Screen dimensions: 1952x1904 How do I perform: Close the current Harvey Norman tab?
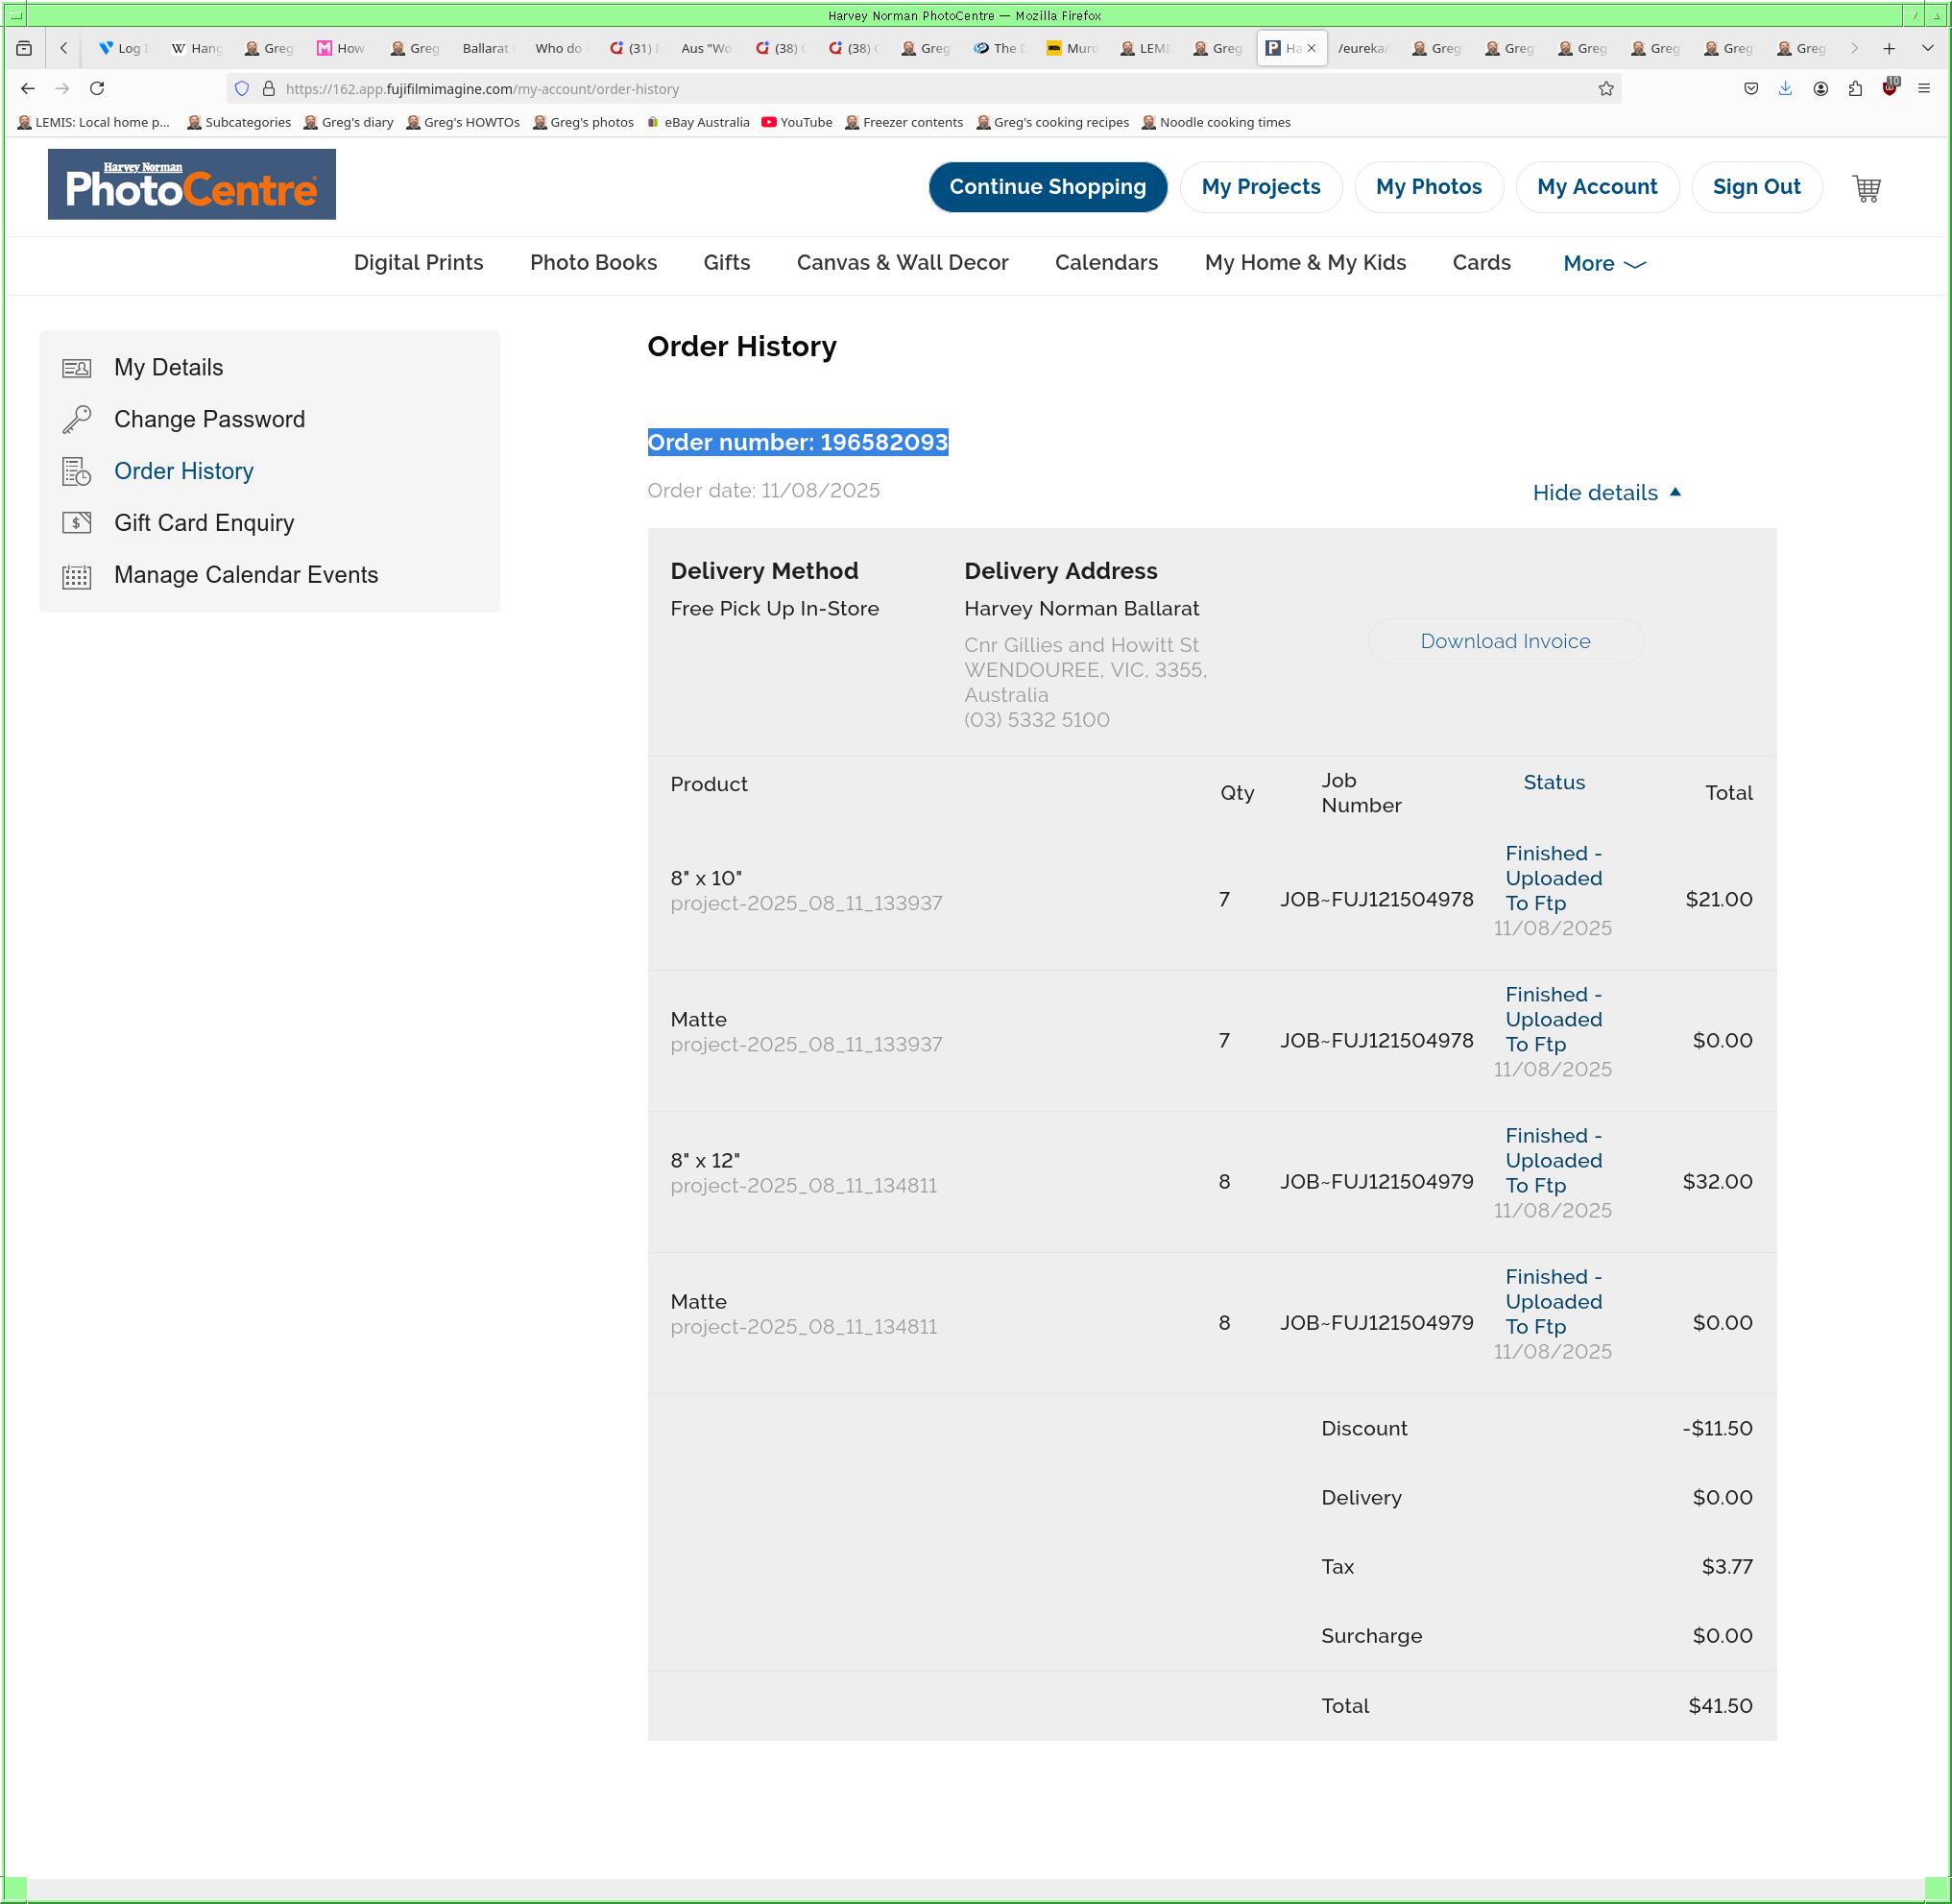(x=1311, y=48)
